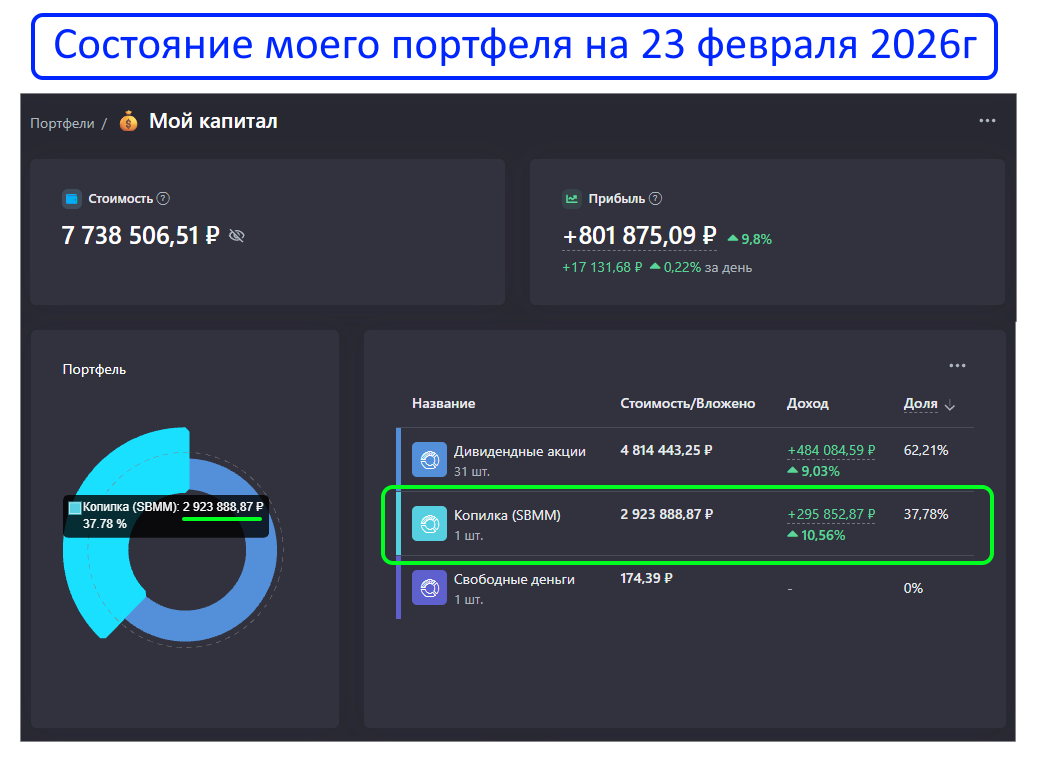Open the Доля column sort dropdown
The width and height of the screenshot is (1040, 766).
click(x=948, y=404)
